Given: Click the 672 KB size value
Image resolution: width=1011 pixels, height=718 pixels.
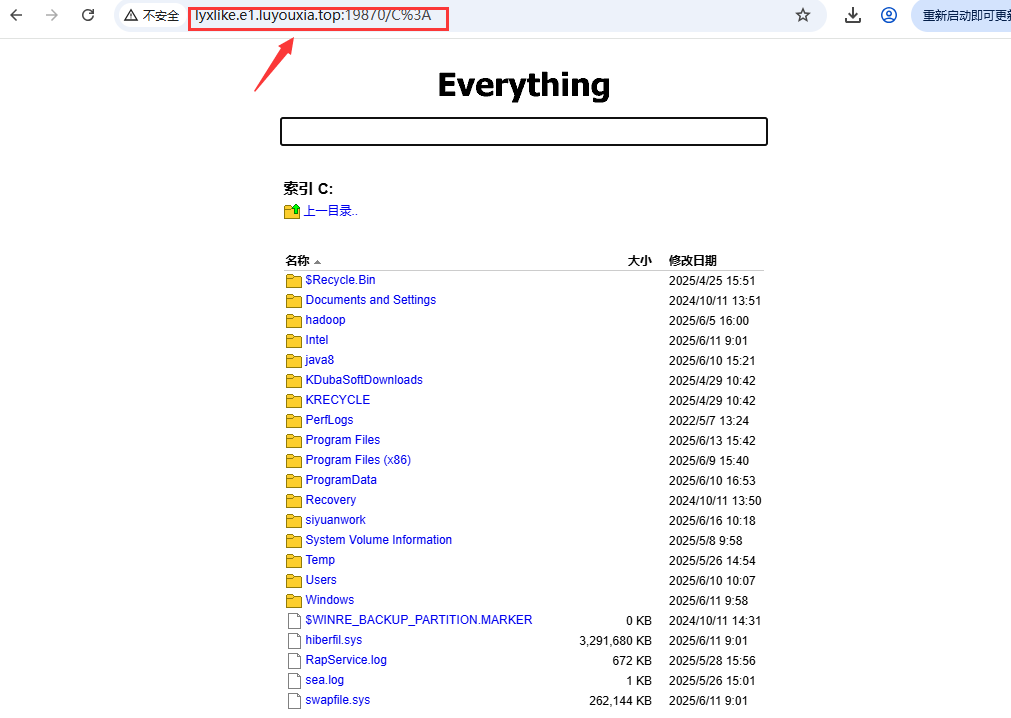Looking at the screenshot, I should (632, 661).
